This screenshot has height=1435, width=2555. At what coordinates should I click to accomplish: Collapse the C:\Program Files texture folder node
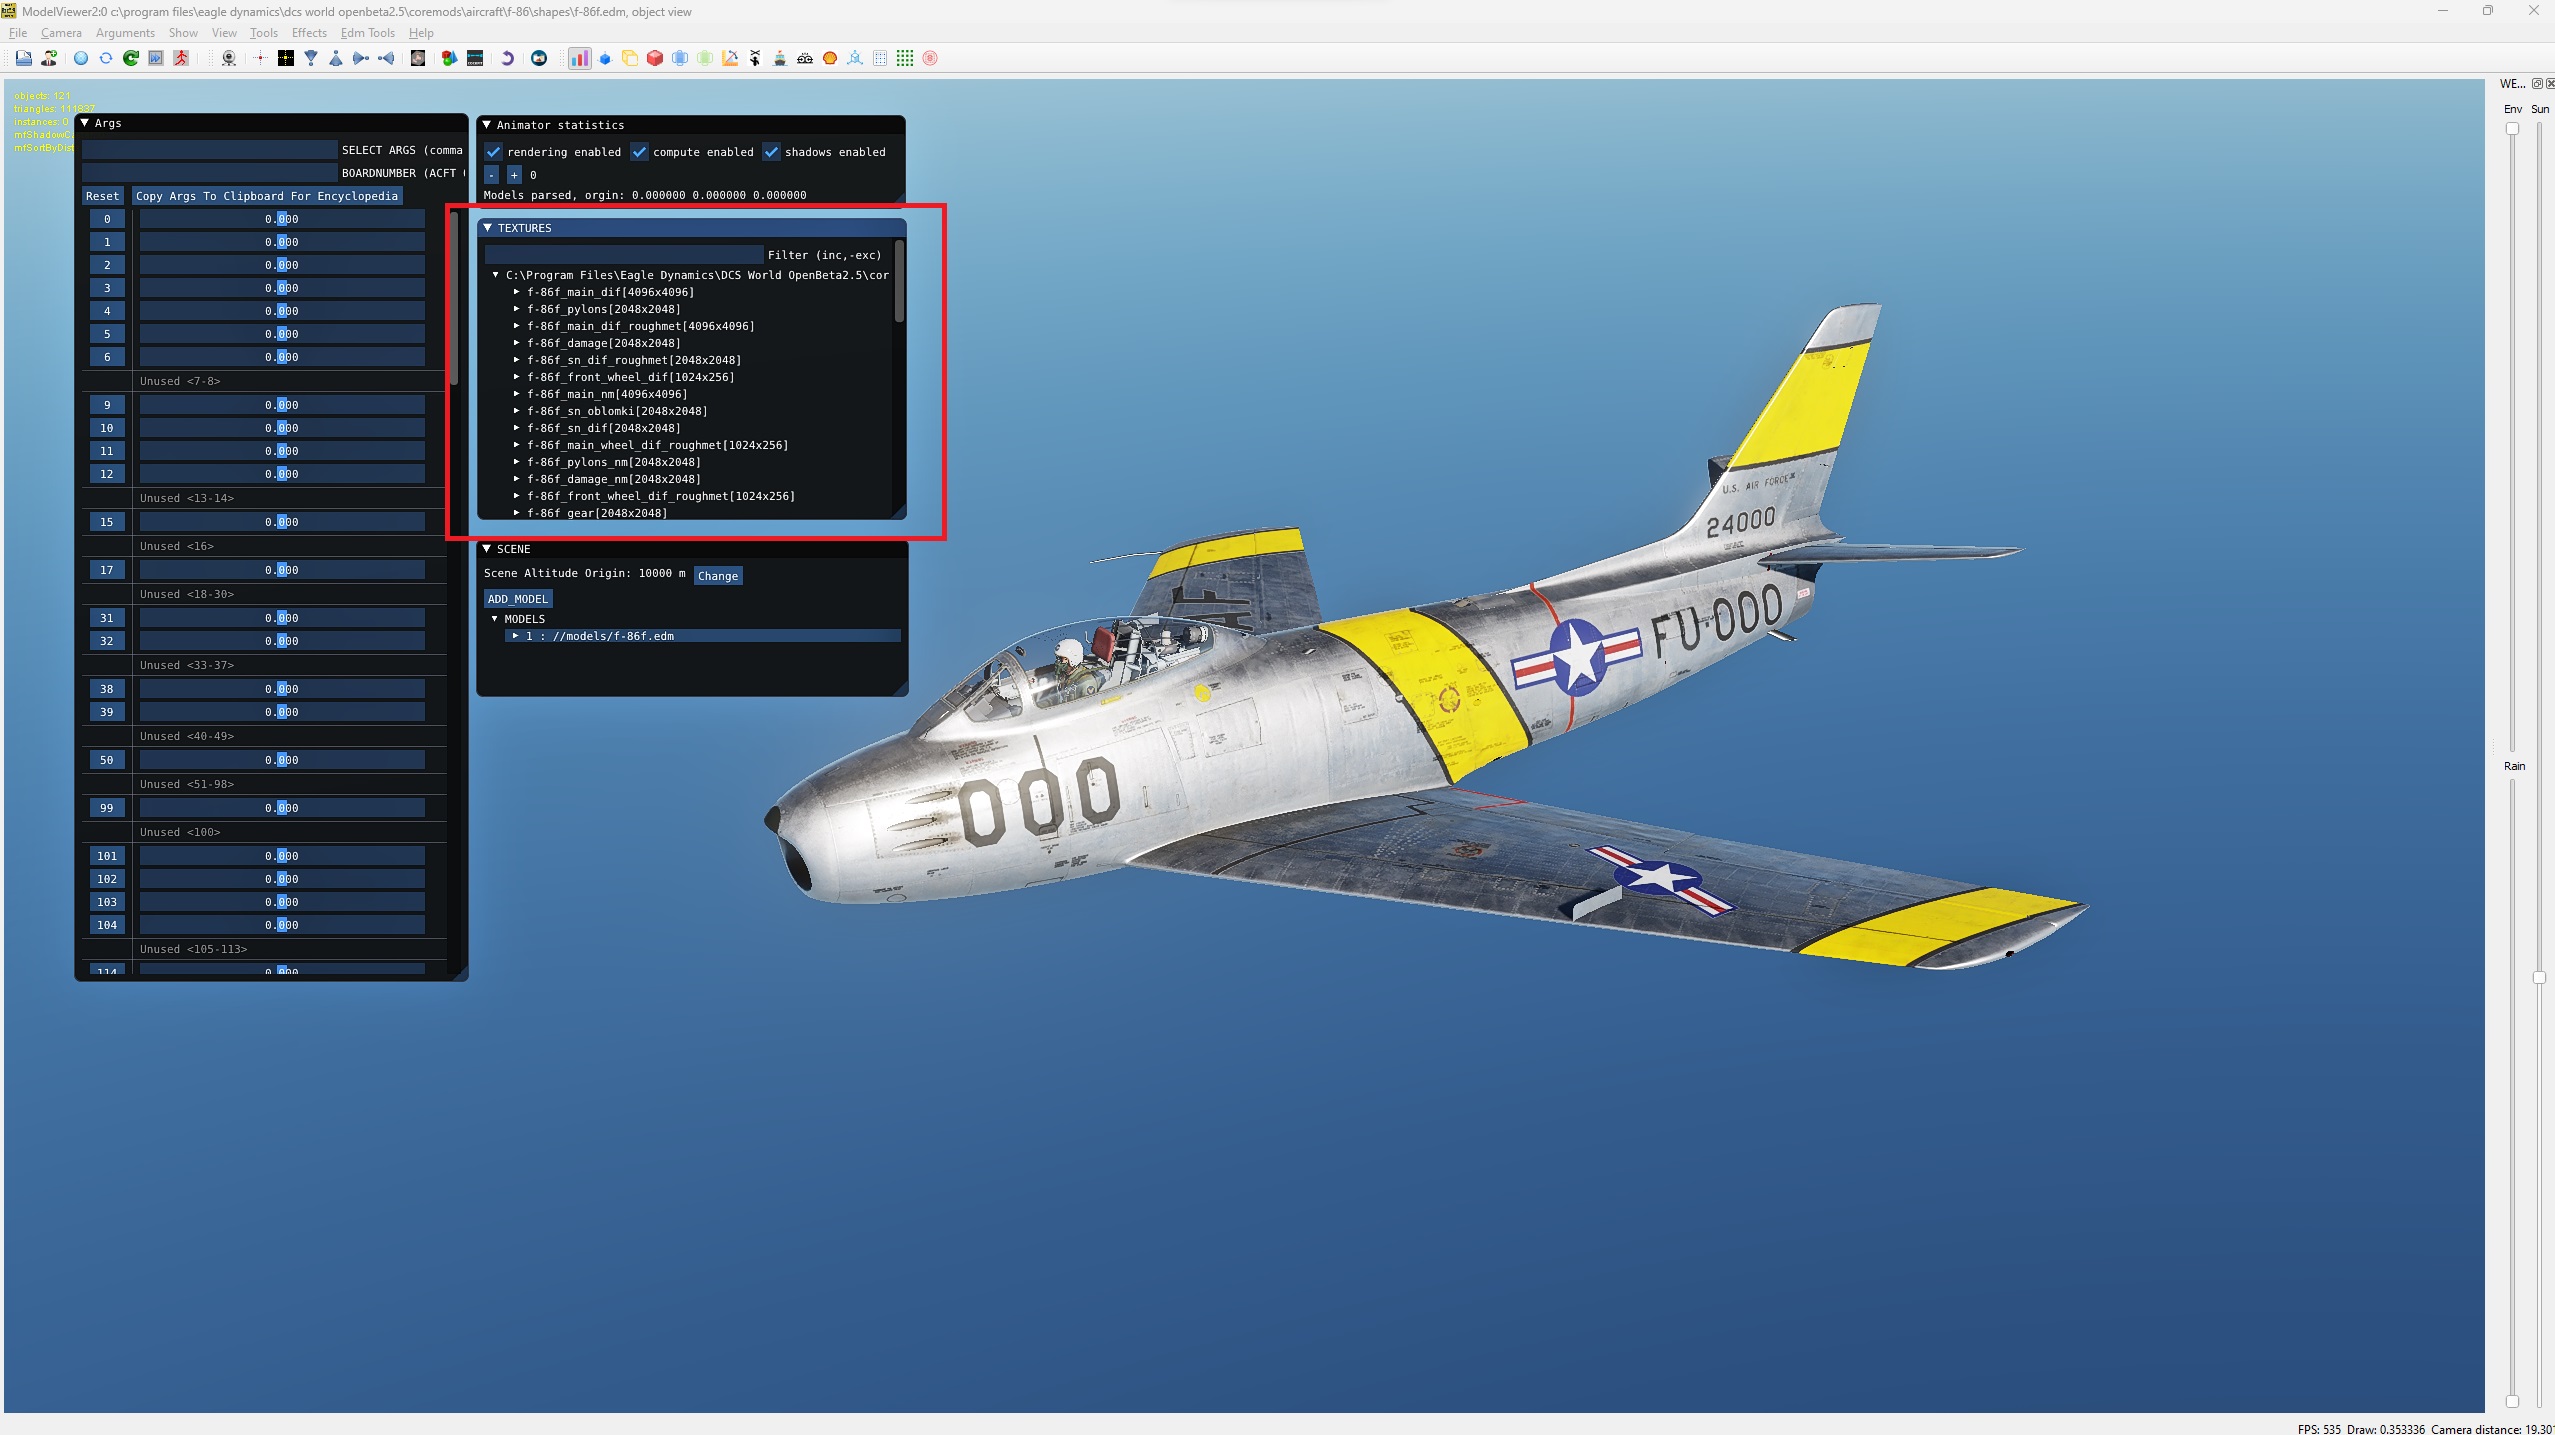pyautogui.click(x=496, y=275)
